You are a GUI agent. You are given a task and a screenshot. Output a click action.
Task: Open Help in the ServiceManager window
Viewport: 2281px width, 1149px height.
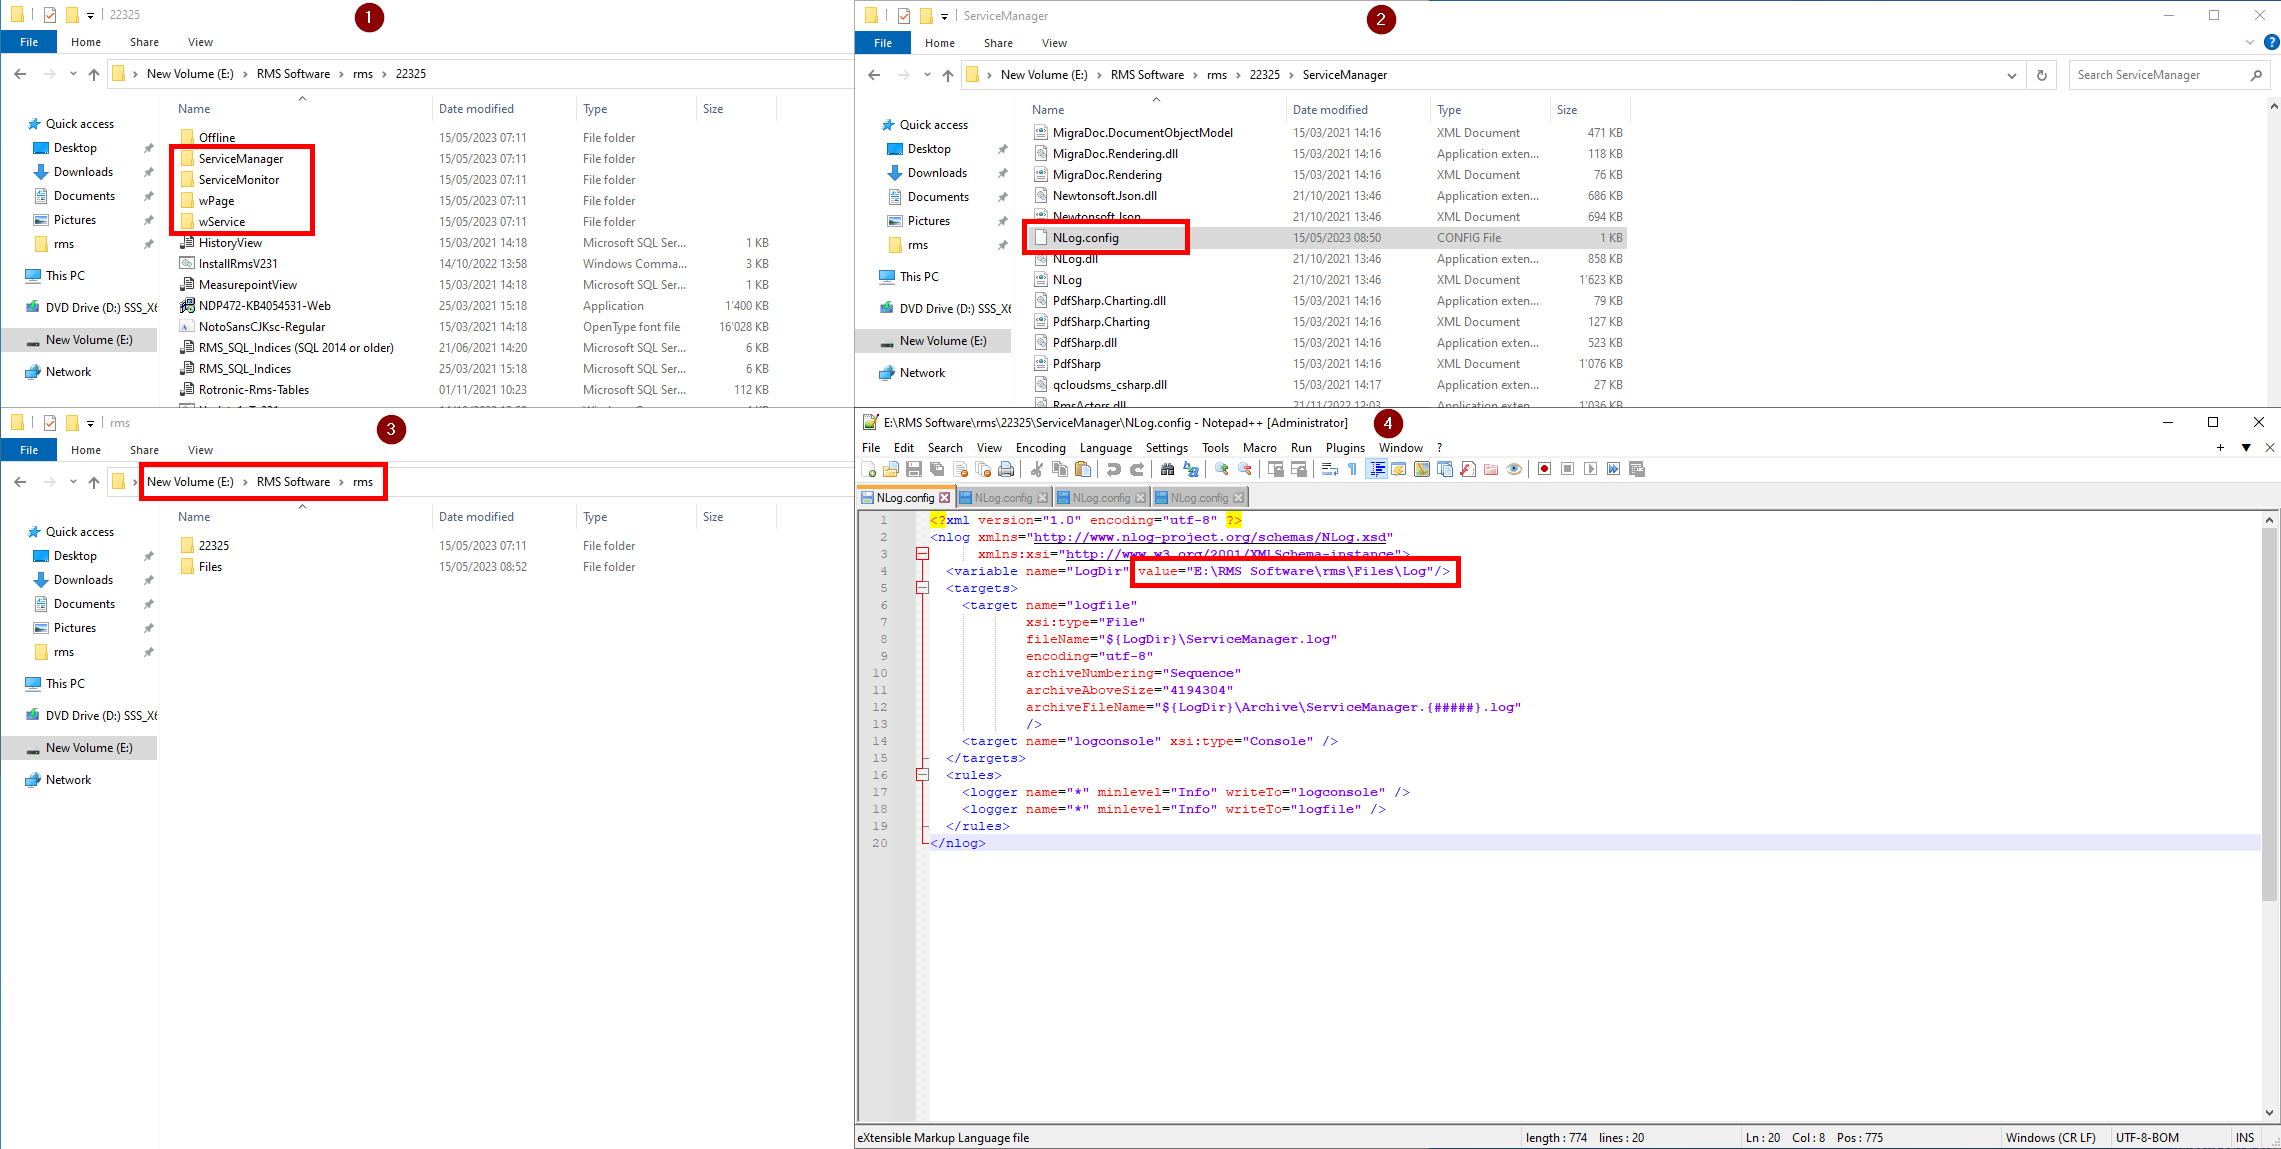pos(2271,43)
